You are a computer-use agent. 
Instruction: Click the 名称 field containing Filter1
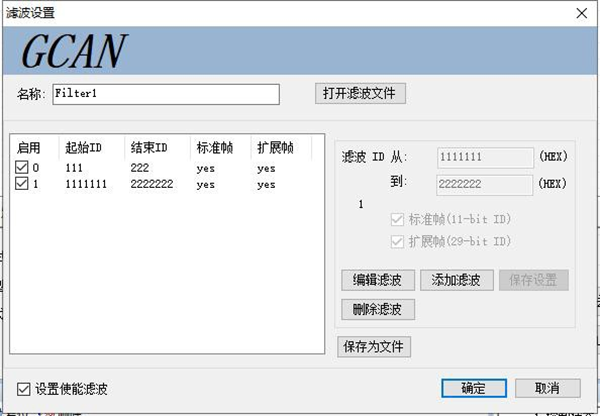(166, 94)
